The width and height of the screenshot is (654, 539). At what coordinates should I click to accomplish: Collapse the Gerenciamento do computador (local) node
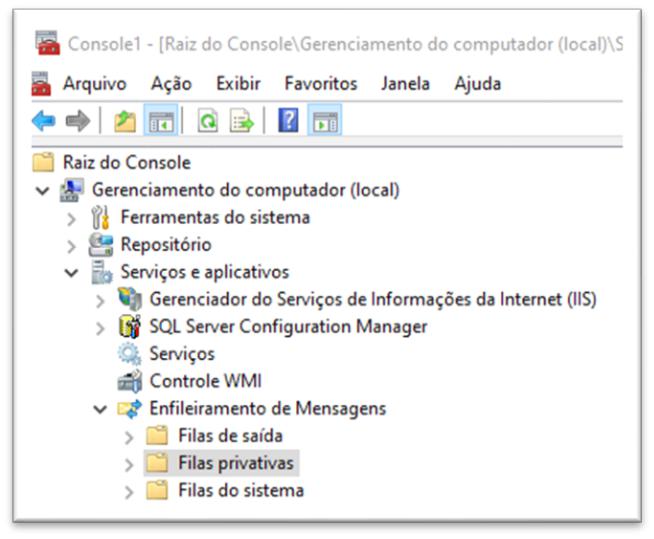click(x=43, y=191)
